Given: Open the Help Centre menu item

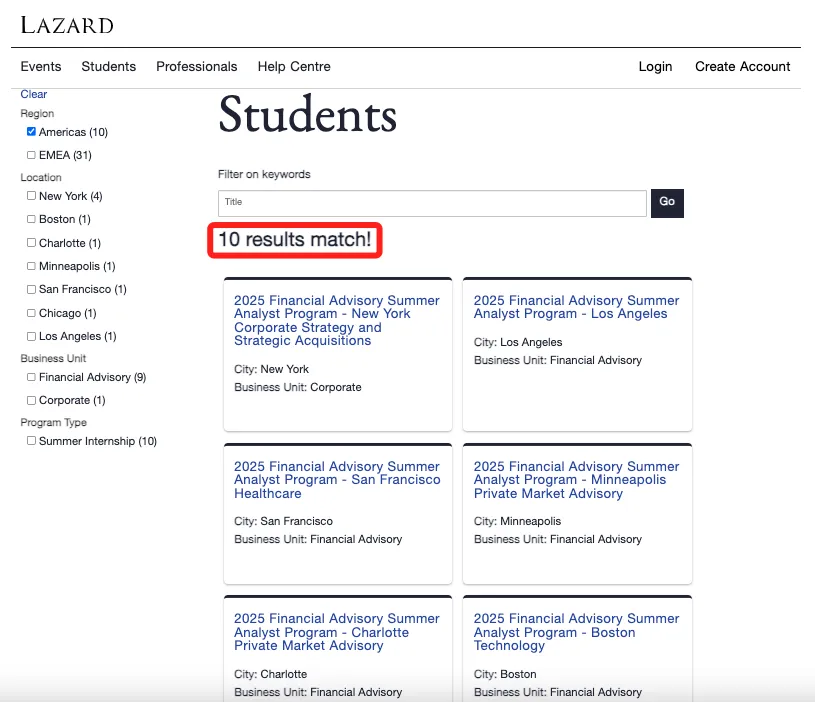Looking at the screenshot, I should [x=294, y=67].
